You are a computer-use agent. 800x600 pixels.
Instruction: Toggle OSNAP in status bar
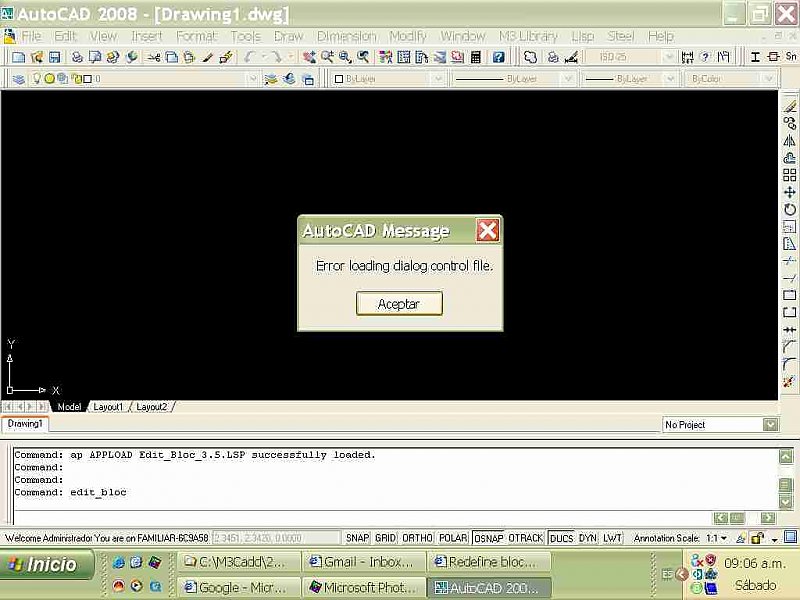488,538
